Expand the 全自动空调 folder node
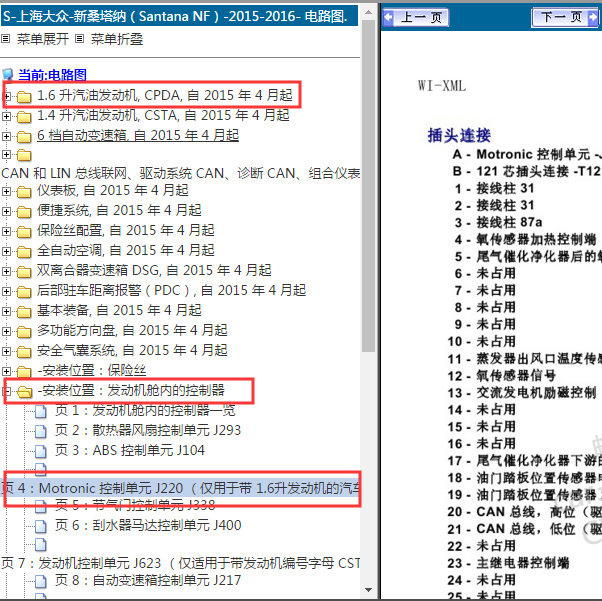Image resolution: width=602 pixels, height=601 pixels. coord(6,251)
